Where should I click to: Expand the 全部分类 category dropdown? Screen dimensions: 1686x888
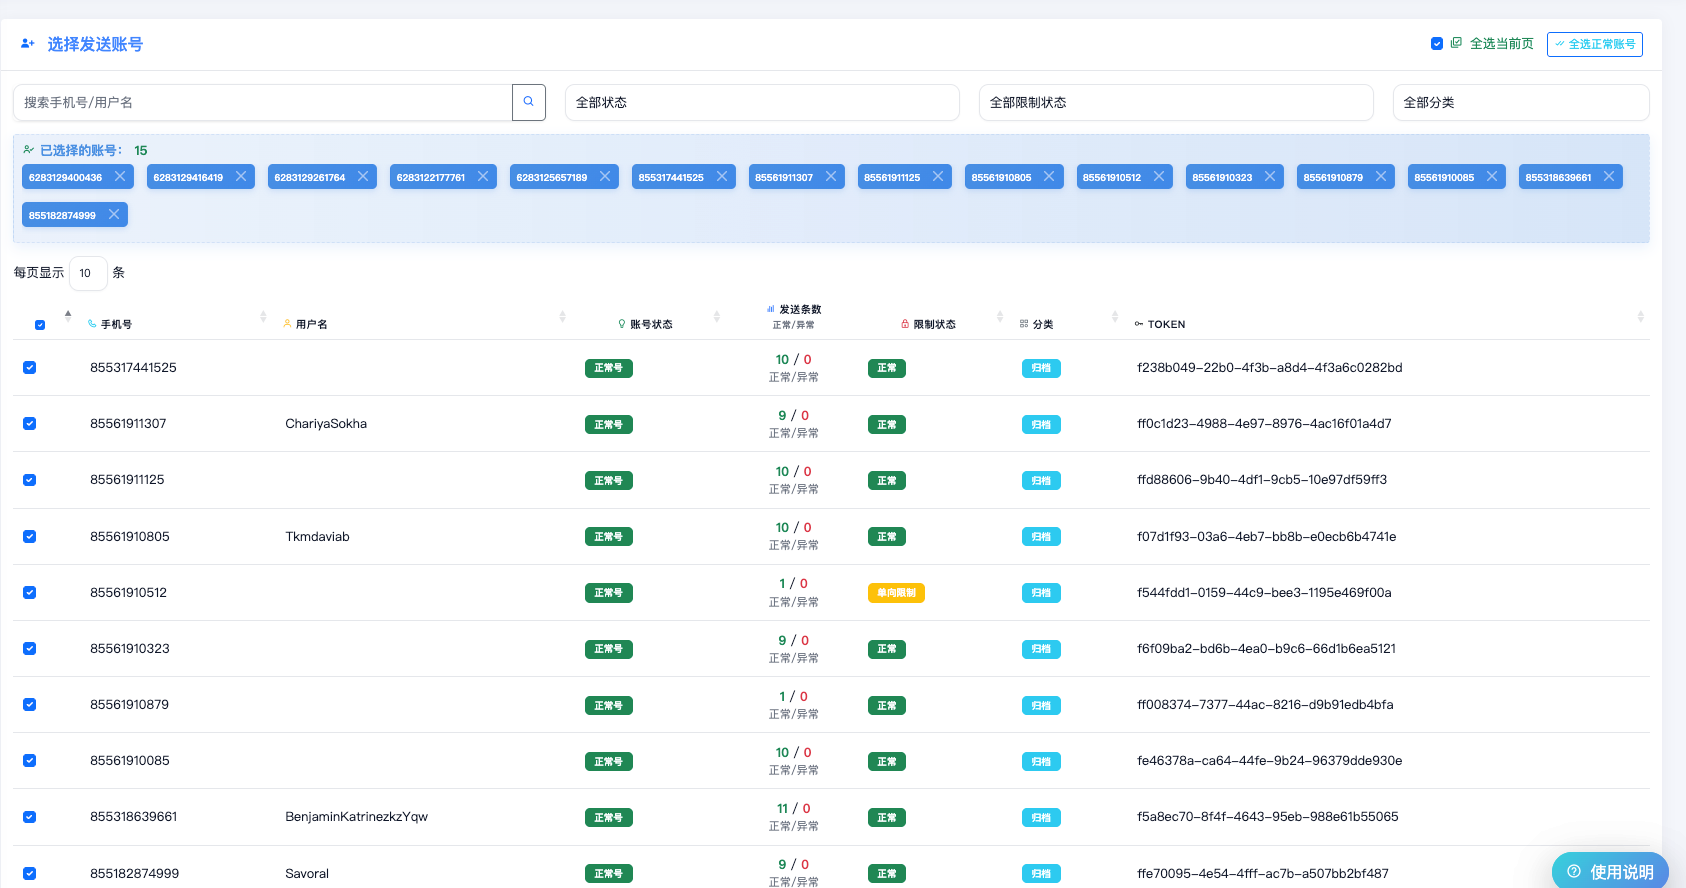1520,102
